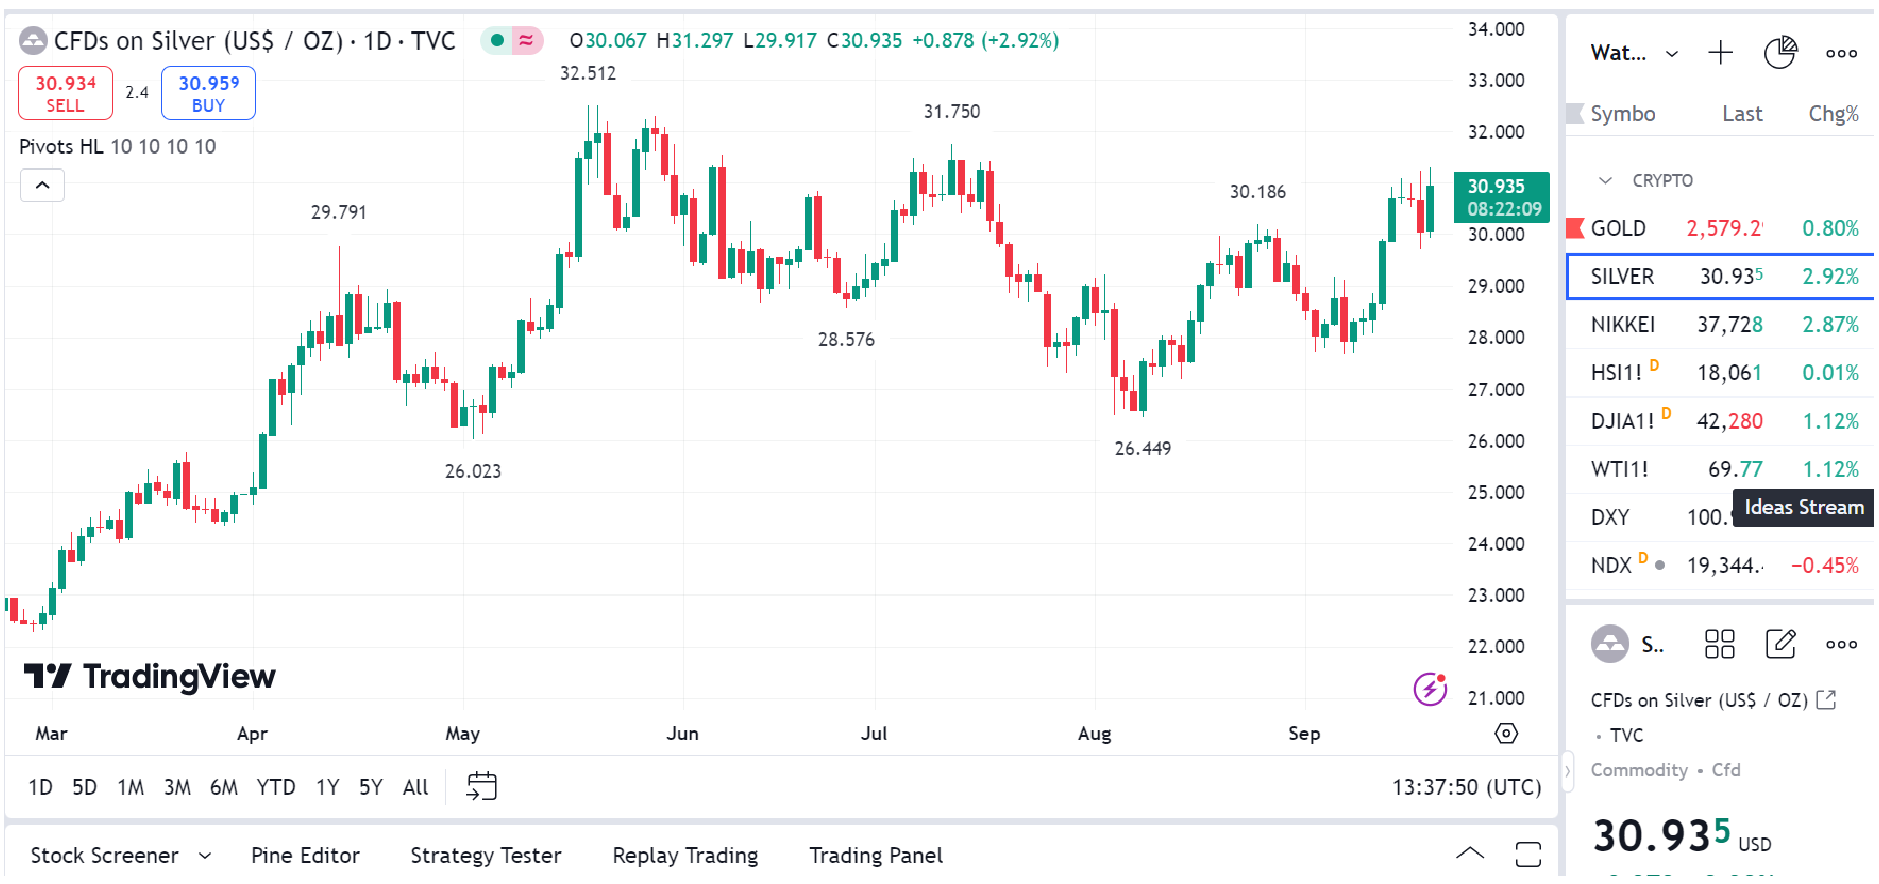1879x884 pixels.
Task: Open the go-to-date calendar icon
Action: point(481,786)
